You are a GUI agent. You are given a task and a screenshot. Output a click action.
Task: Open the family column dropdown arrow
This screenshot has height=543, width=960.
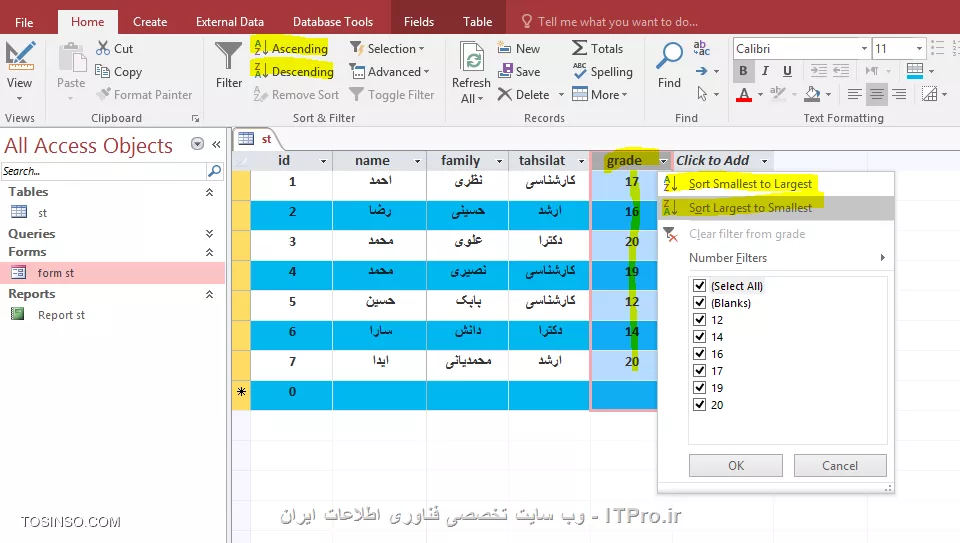point(499,161)
